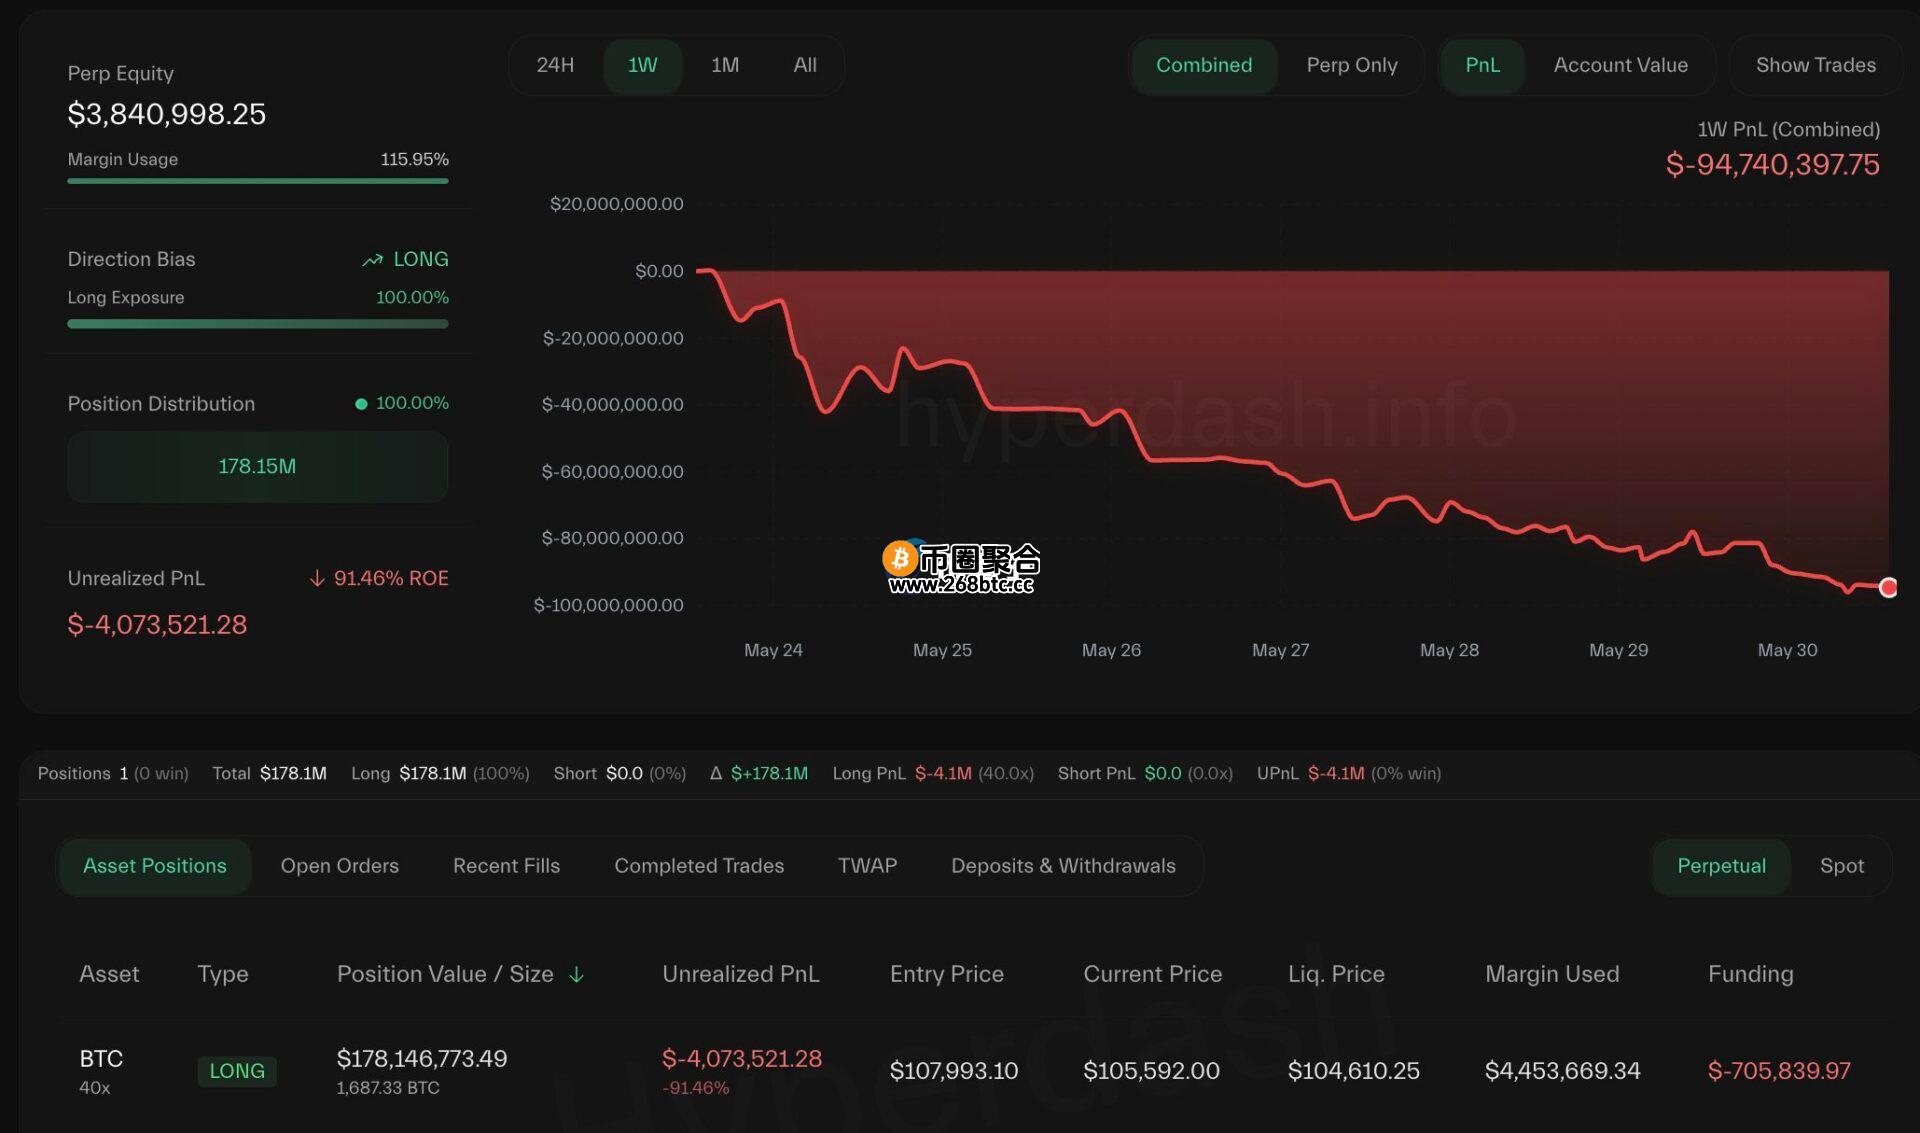Switch chart to Perp Only

(x=1351, y=65)
